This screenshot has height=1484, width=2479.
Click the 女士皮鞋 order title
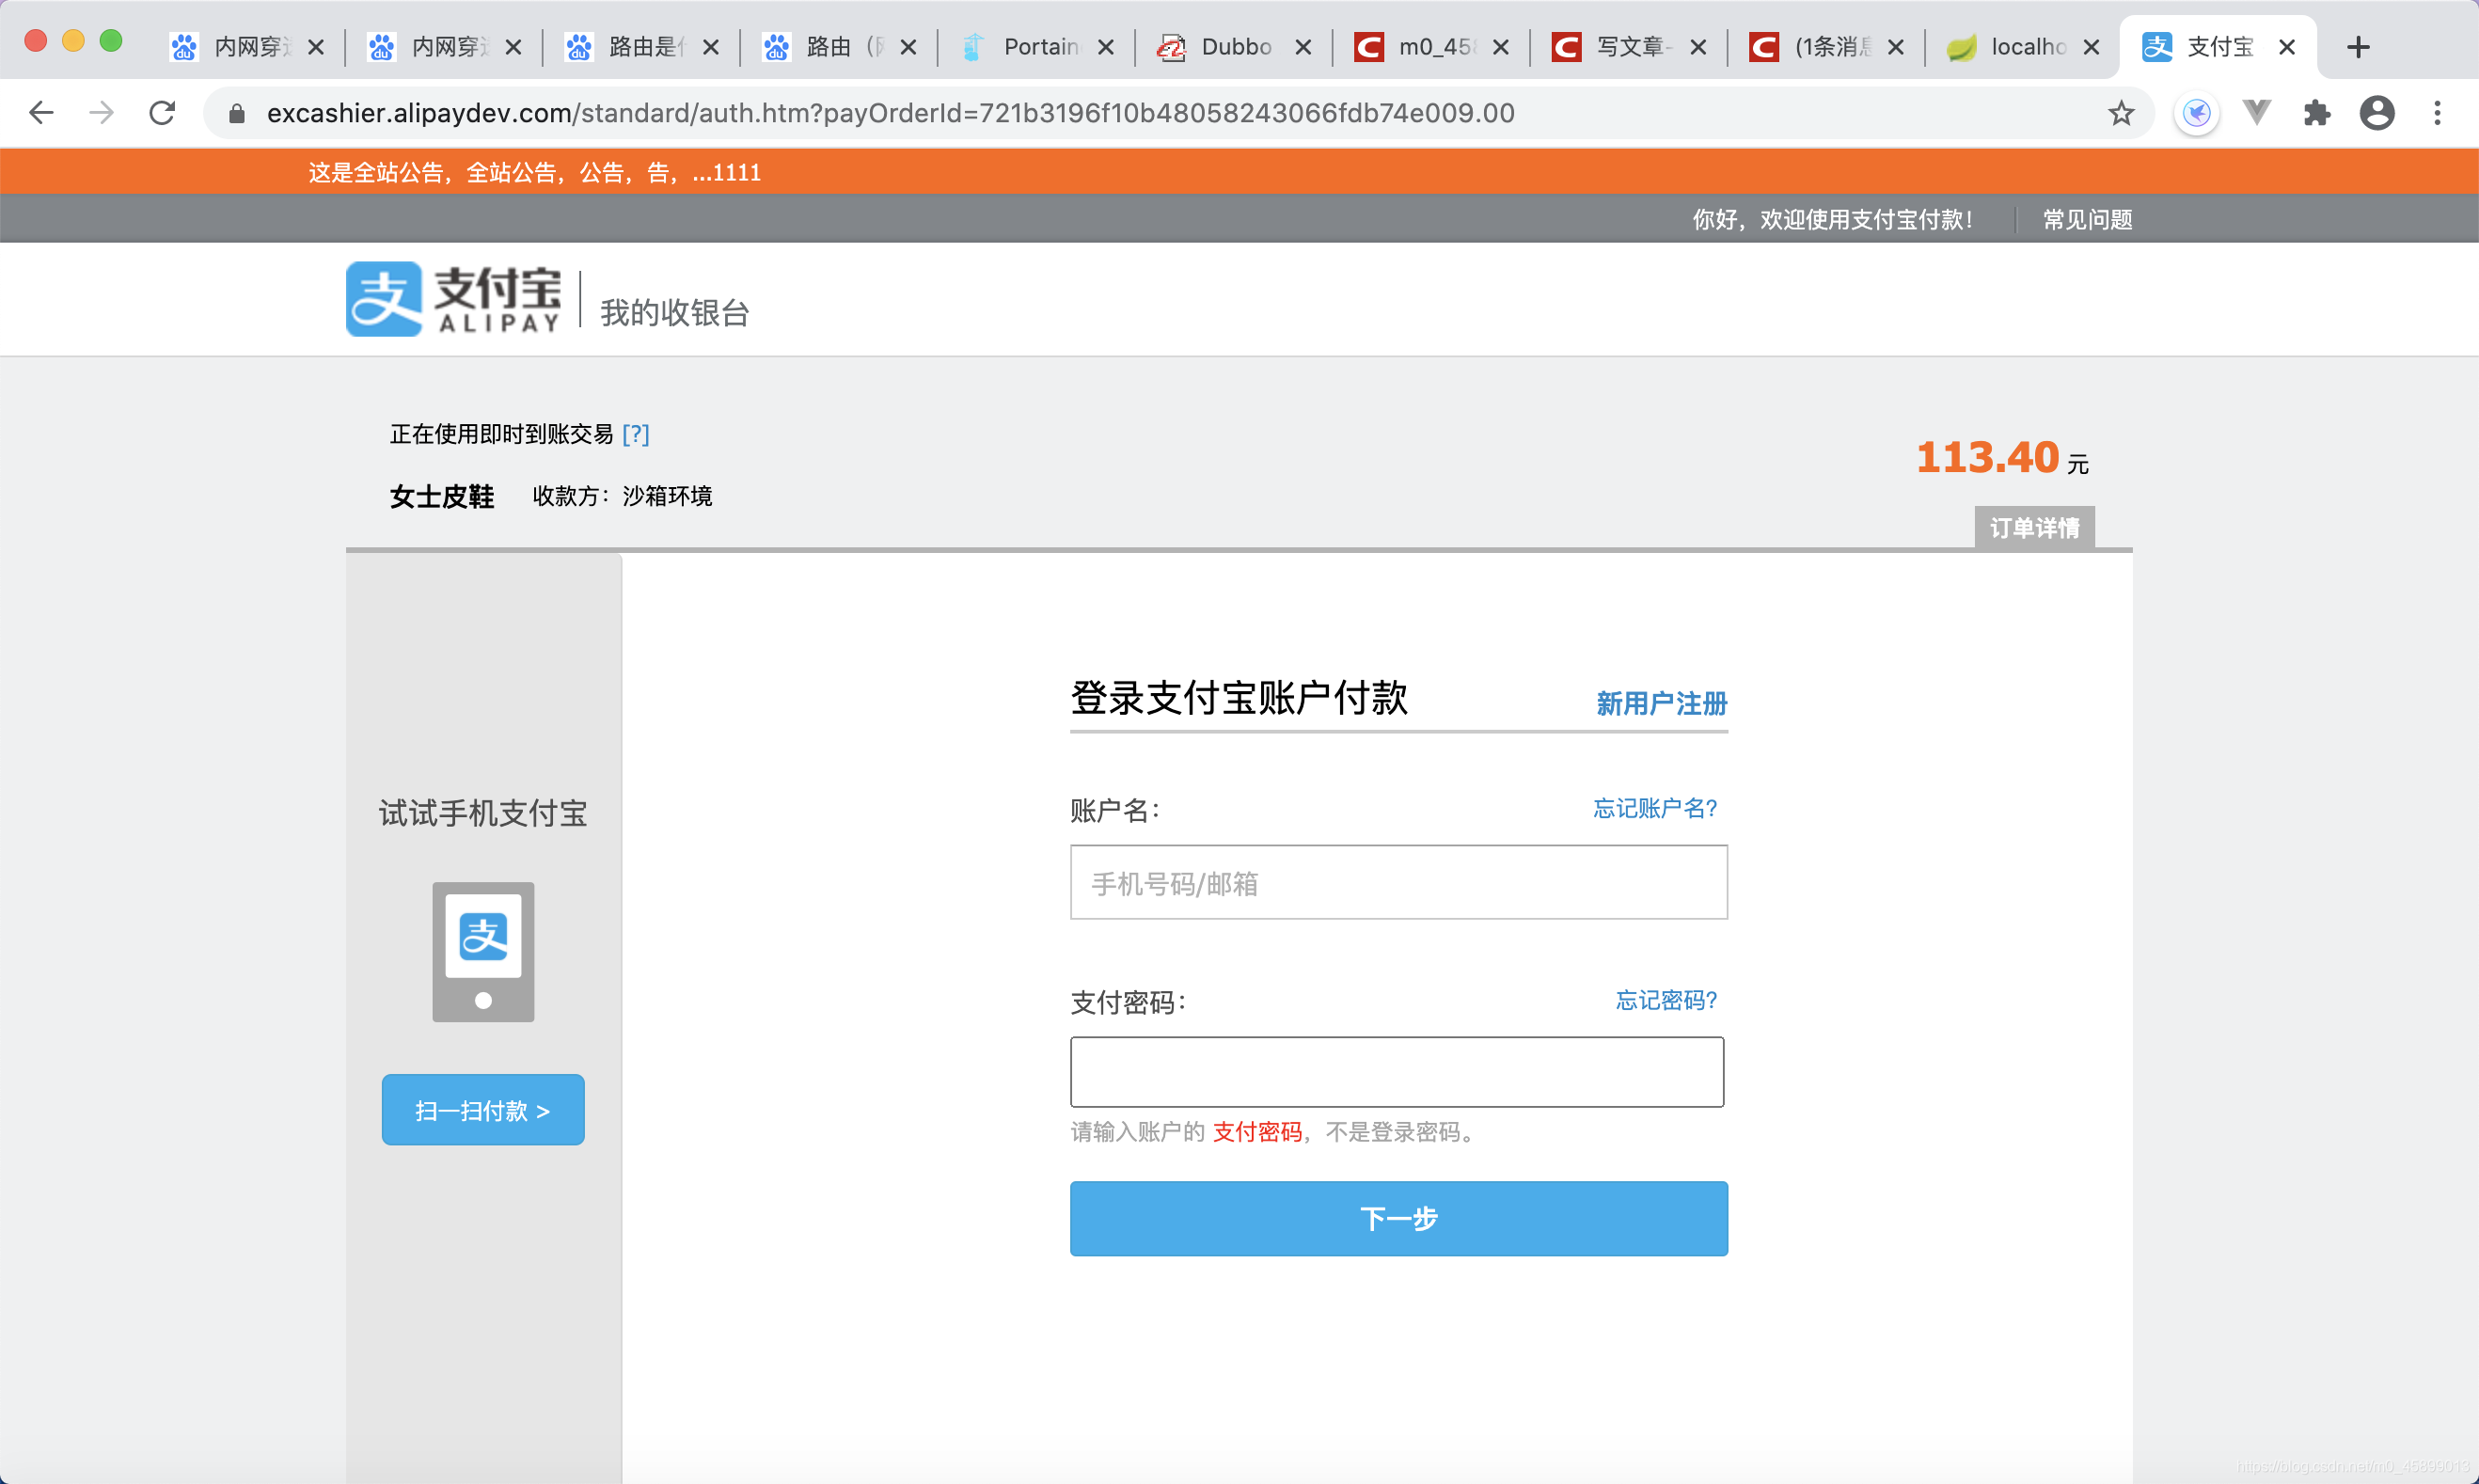[x=442, y=496]
